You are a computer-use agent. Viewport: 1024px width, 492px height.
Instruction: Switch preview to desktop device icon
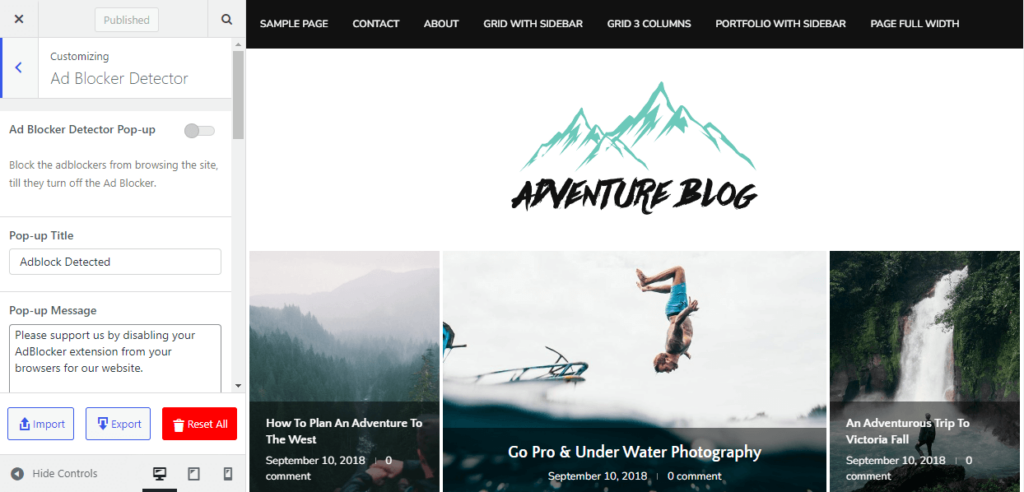(159, 474)
